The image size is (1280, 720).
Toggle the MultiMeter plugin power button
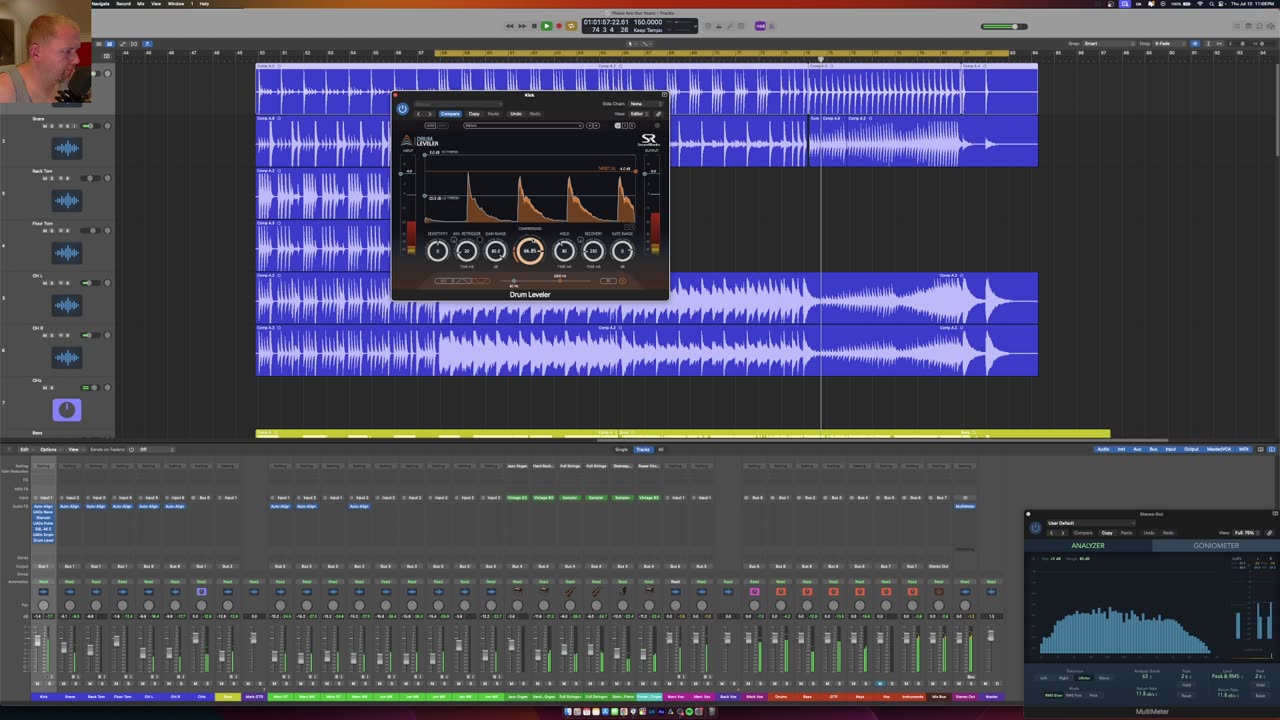pyautogui.click(x=1035, y=528)
